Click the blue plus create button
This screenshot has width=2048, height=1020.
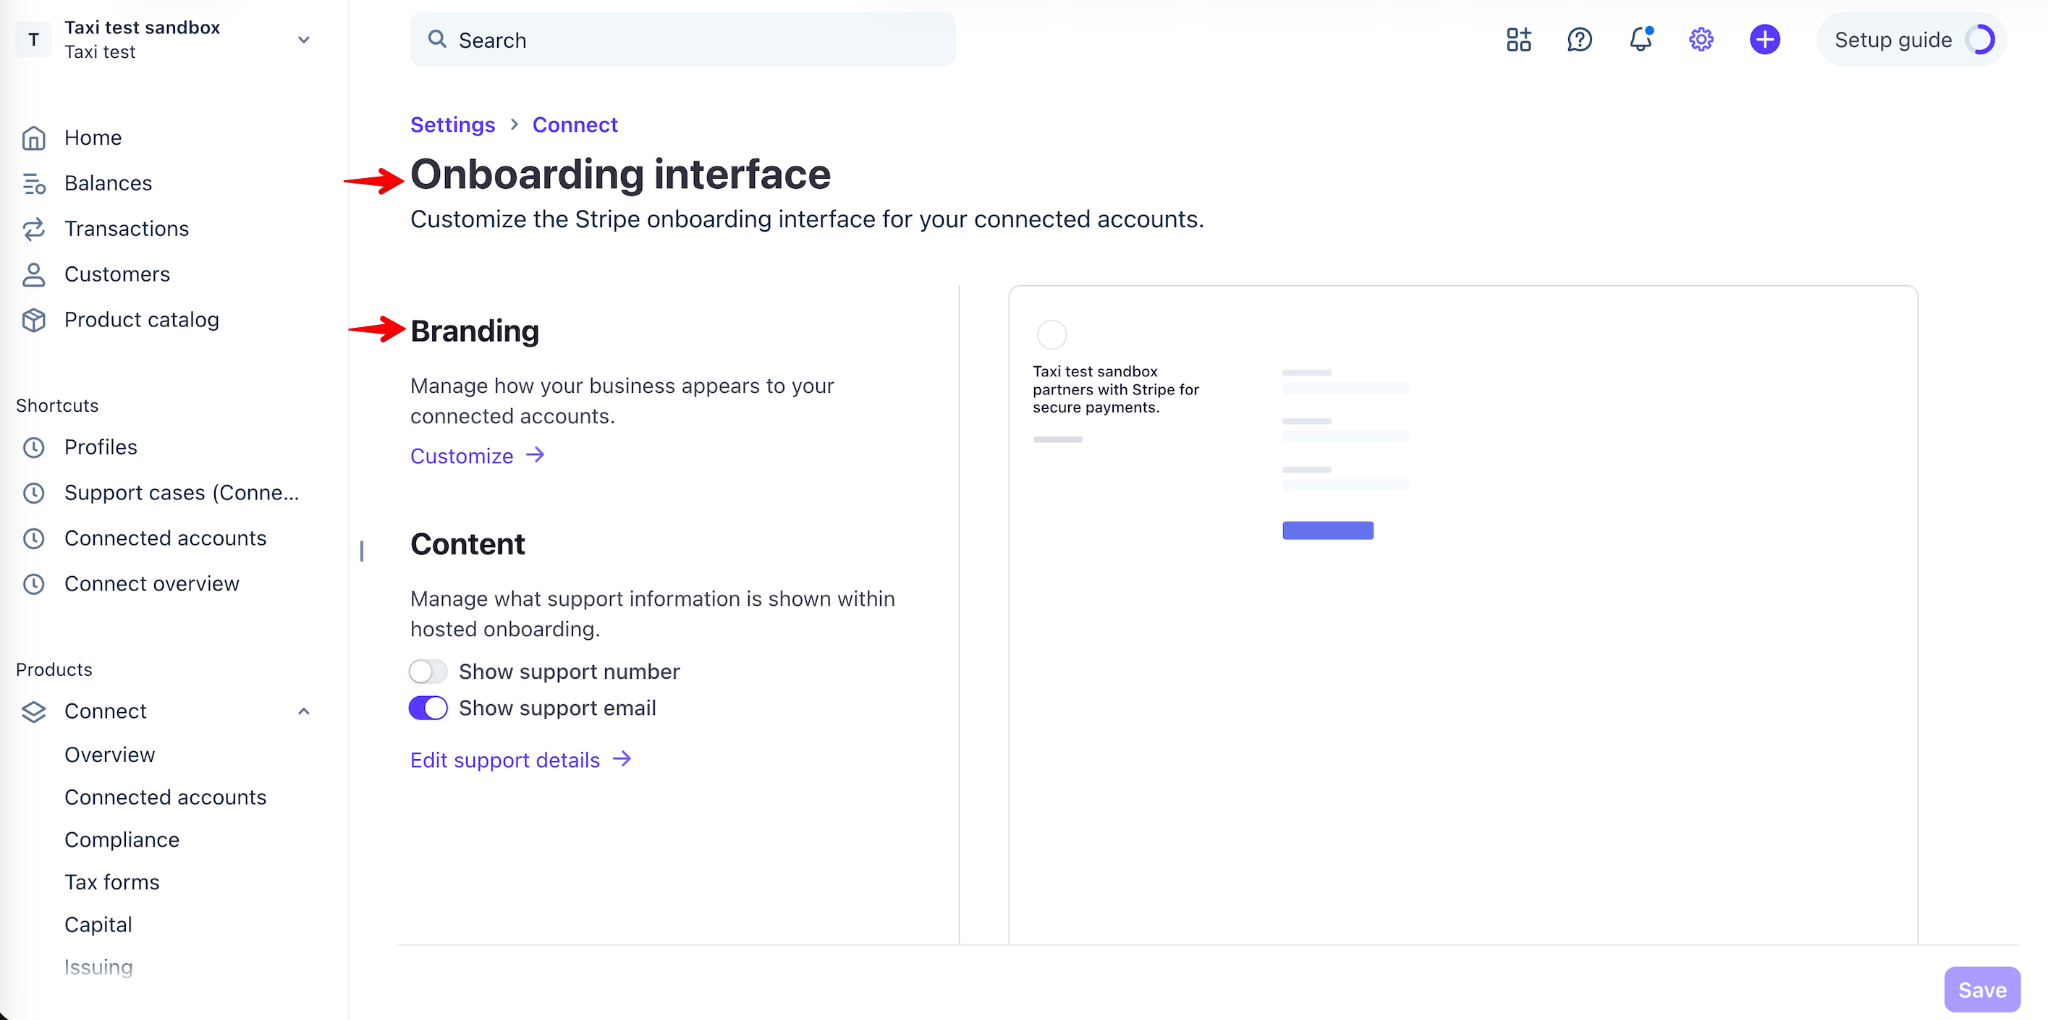1765,40
